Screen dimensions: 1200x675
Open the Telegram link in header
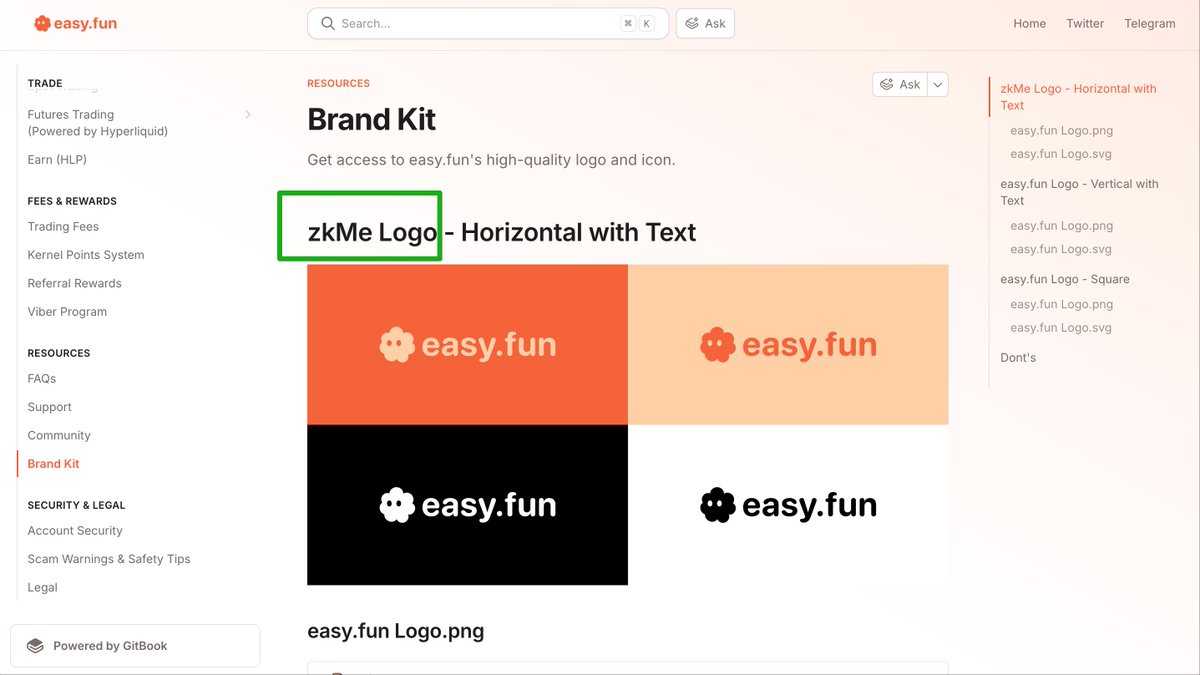tap(1150, 23)
